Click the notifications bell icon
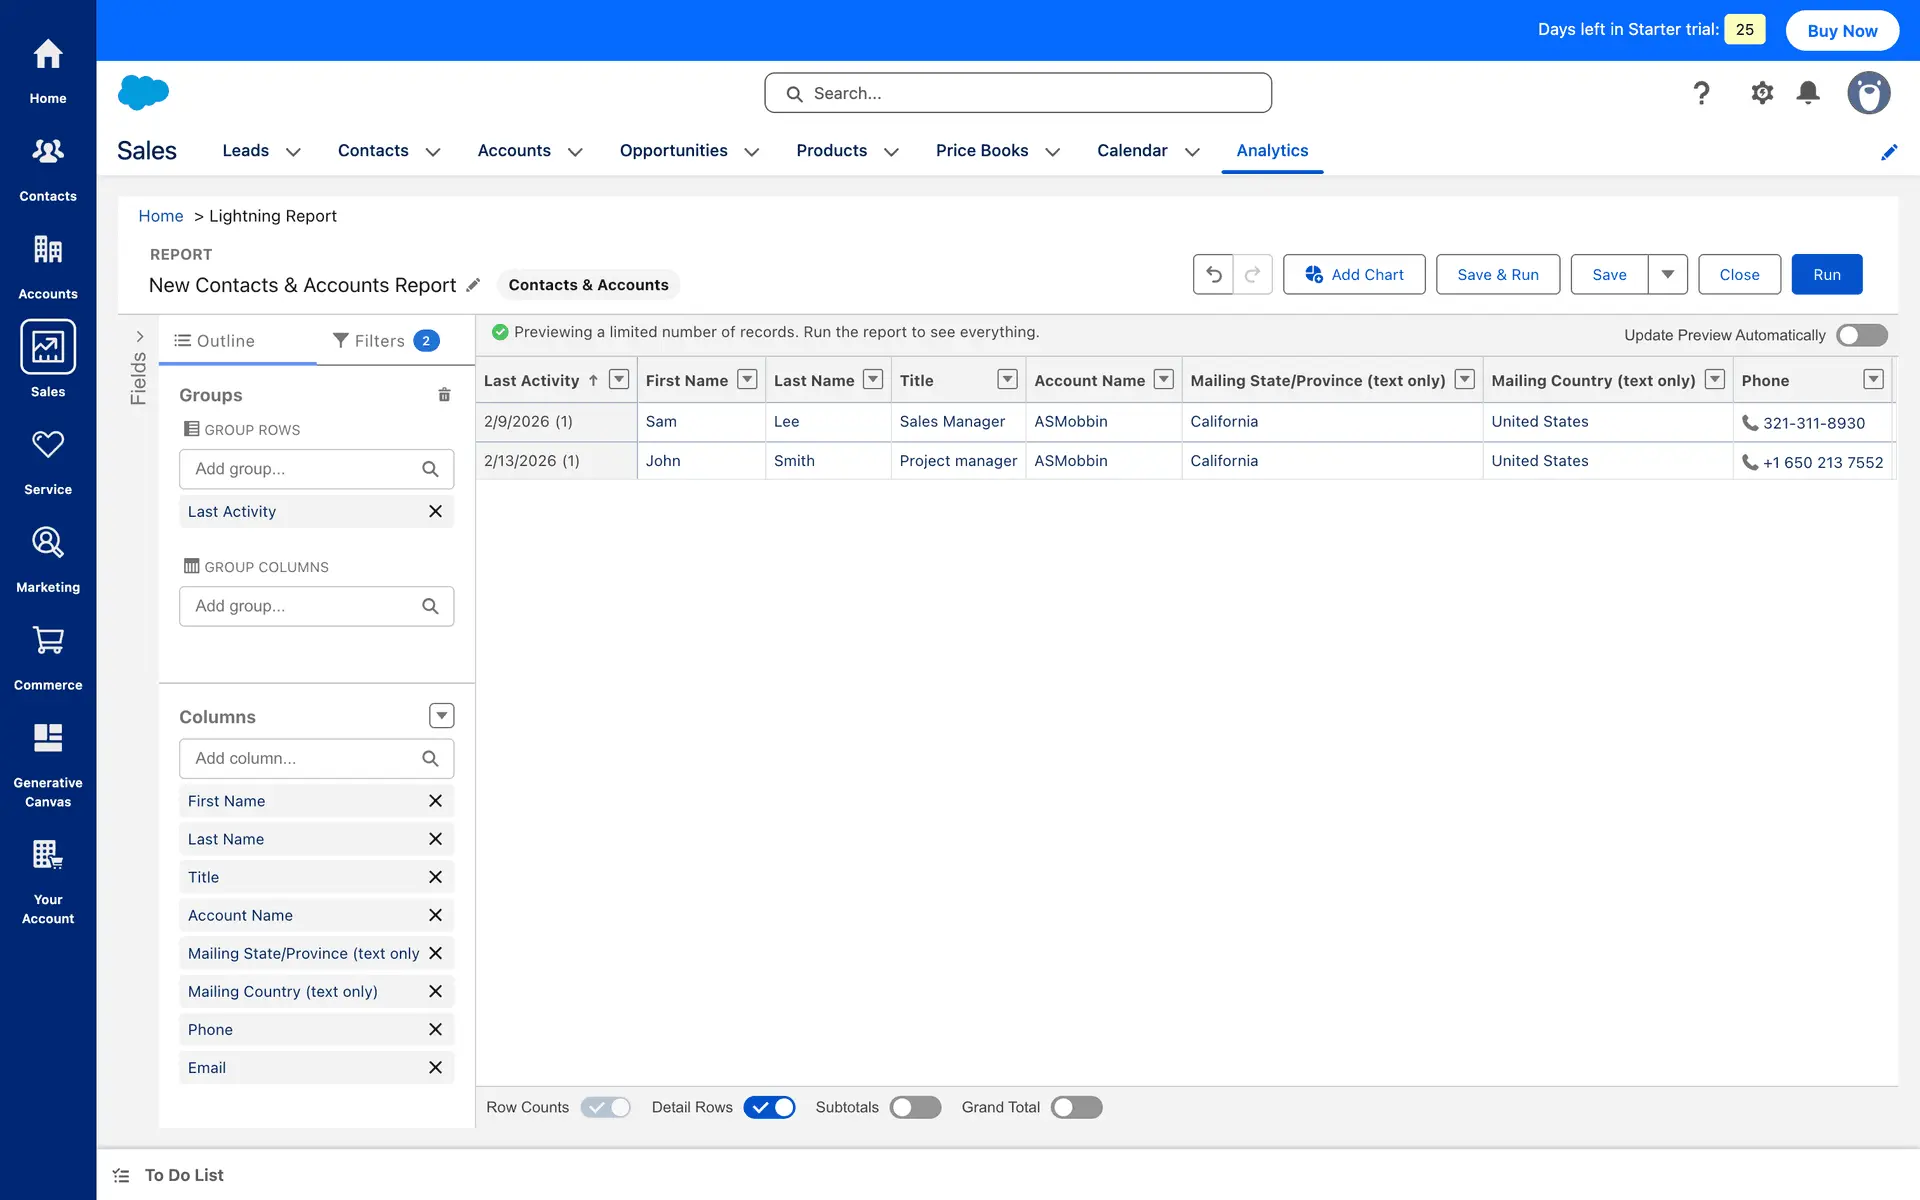Screen dimensions: 1920x1200 (x=1808, y=93)
